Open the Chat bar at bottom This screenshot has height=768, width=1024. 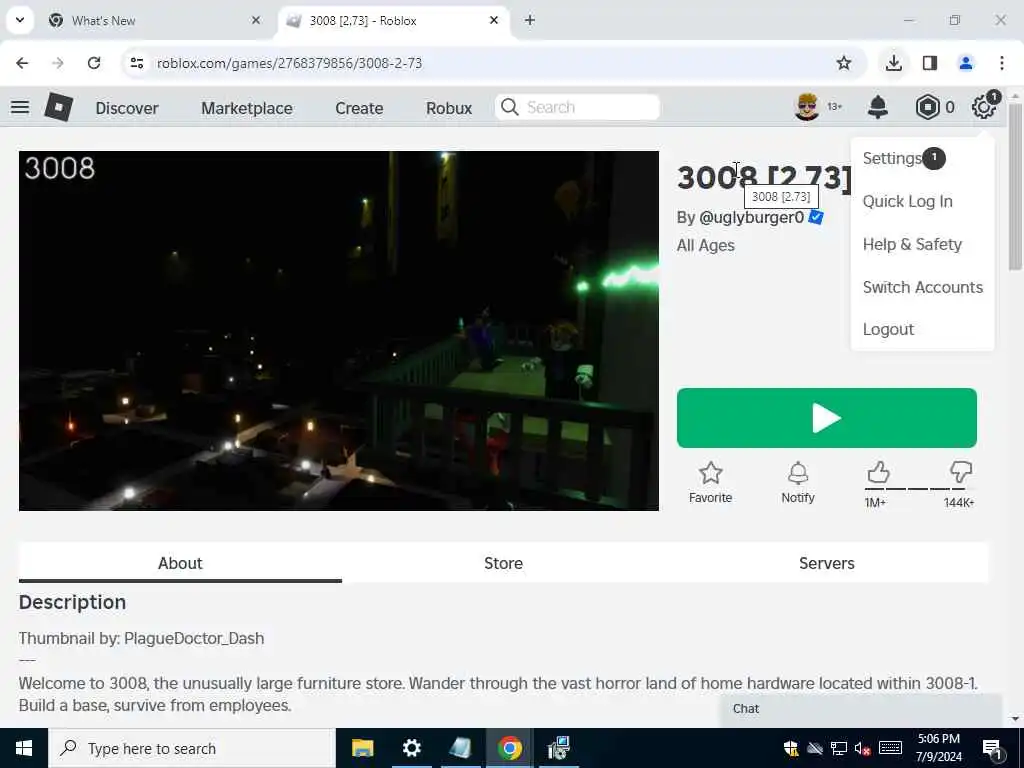[861, 709]
